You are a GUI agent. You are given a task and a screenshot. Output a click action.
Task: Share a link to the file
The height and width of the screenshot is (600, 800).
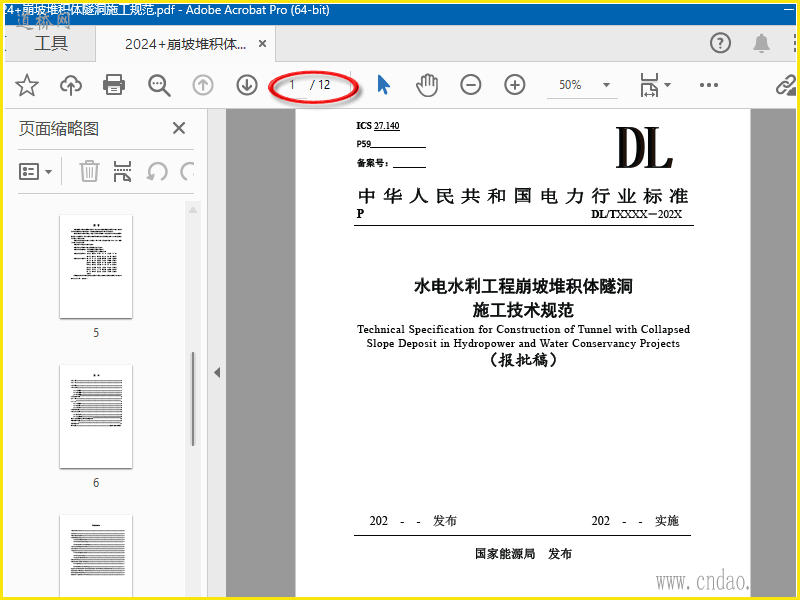pos(786,85)
